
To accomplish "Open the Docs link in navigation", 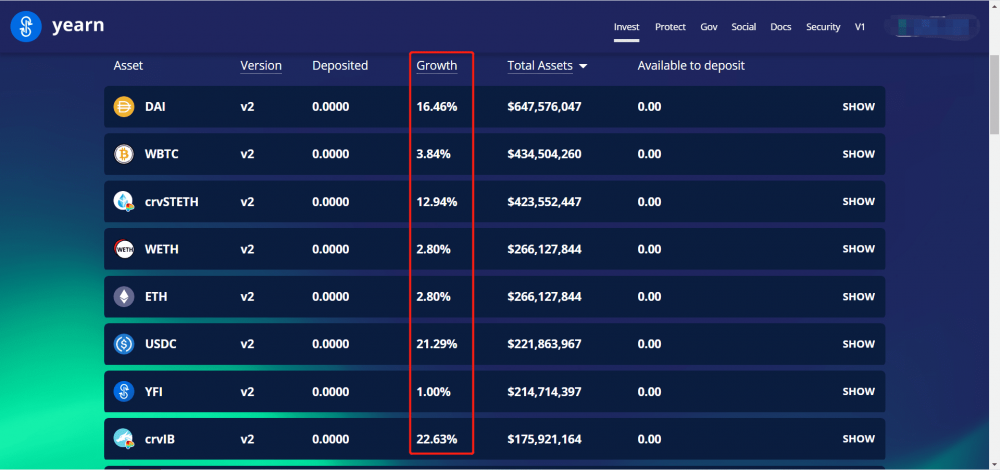I will coord(781,27).
